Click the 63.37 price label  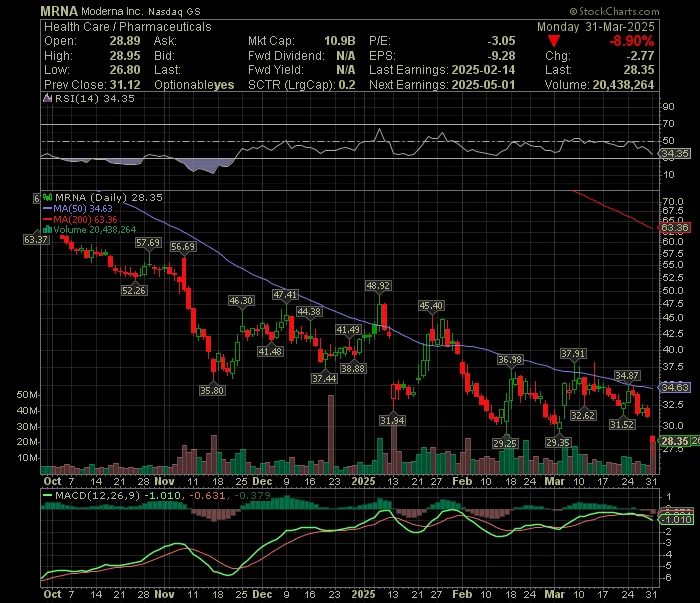tap(36, 240)
